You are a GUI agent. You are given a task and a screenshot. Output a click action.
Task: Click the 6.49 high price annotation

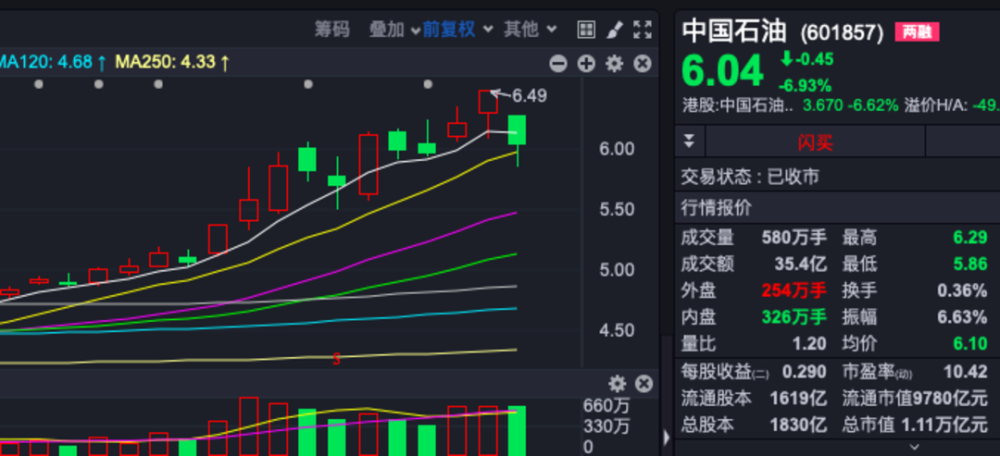click(x=529, y=96)
